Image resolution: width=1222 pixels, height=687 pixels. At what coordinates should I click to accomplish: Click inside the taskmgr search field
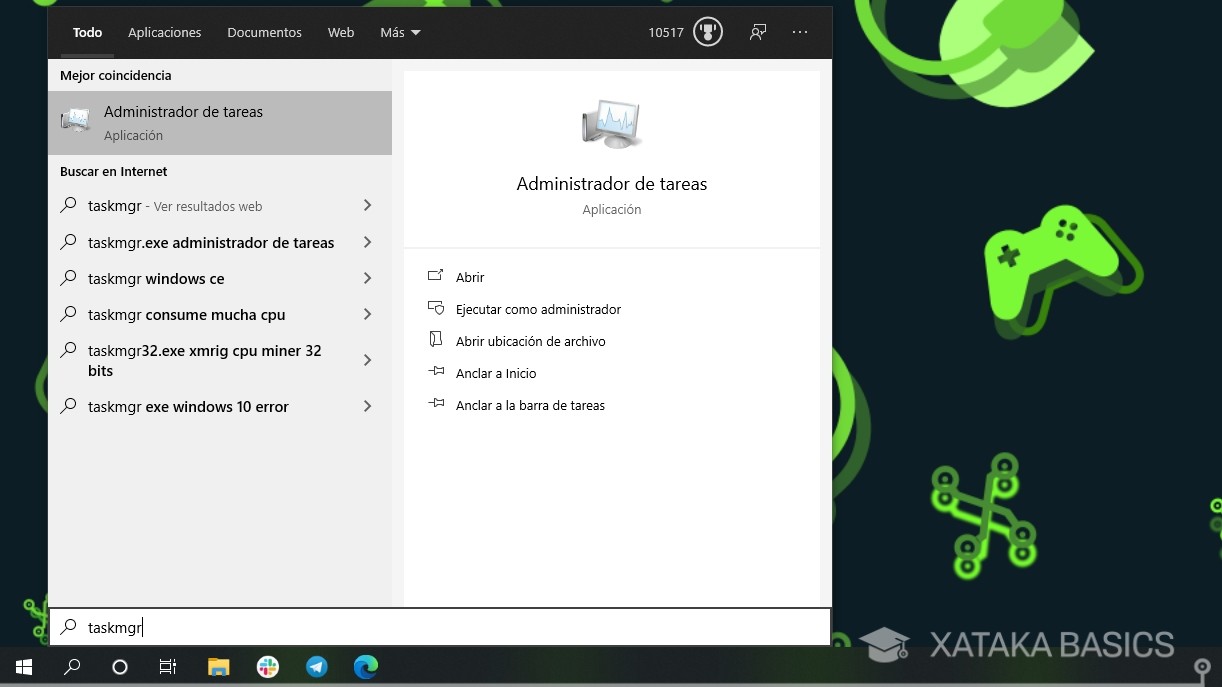click(250, 627)
